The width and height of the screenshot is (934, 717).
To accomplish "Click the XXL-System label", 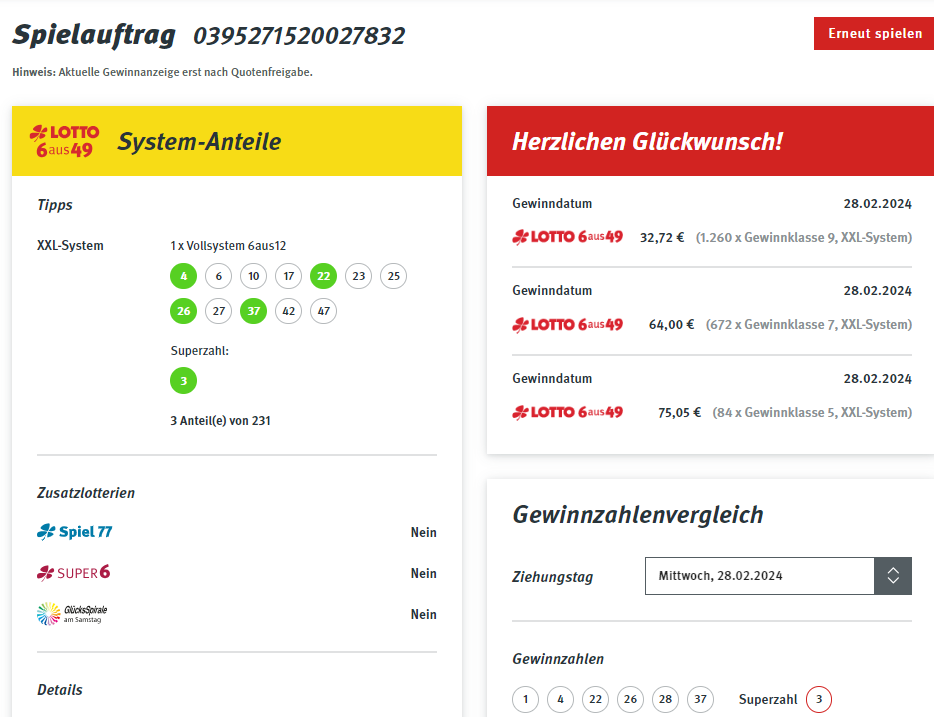I will click(x=70, y=245).
